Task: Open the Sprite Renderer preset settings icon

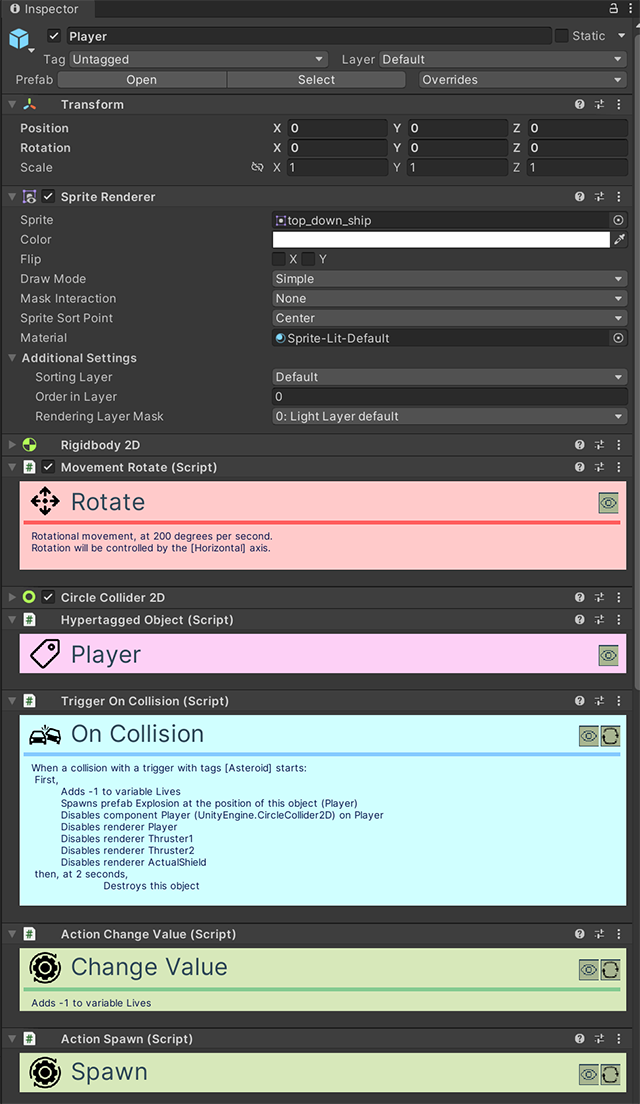Action: click(x=600, y=197)
